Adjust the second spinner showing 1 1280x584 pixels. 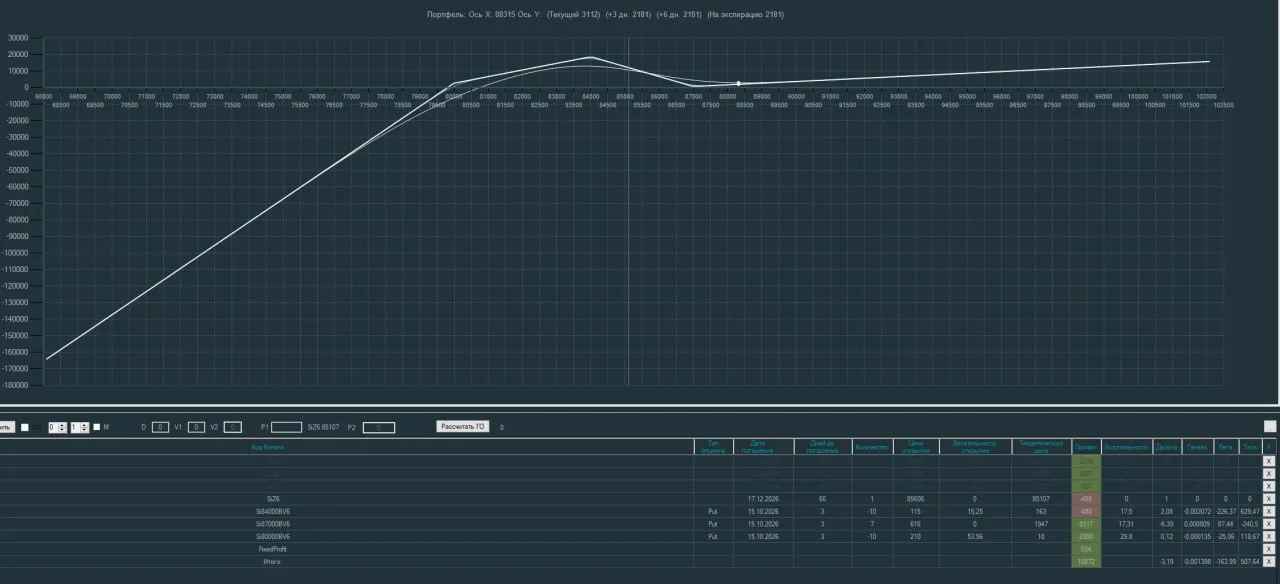(x=79, y=427)
